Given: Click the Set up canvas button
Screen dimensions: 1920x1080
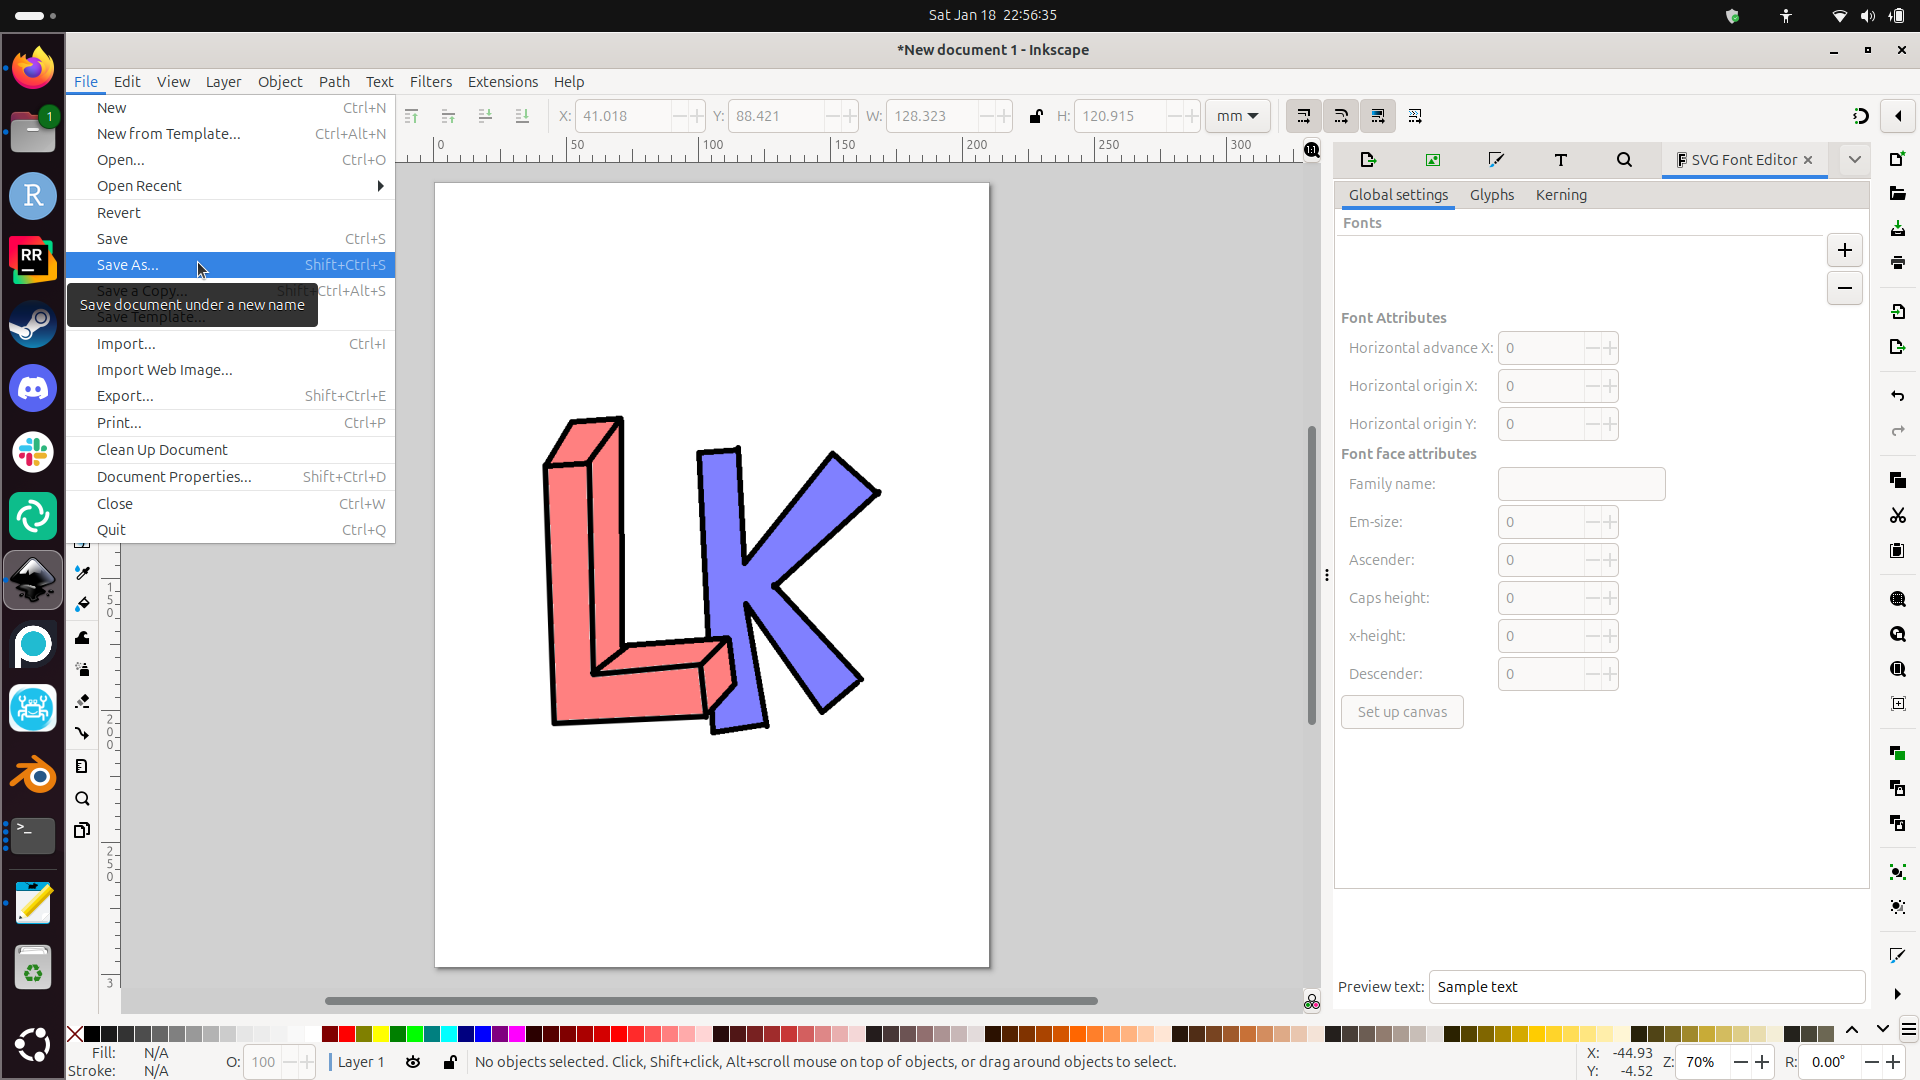Looking at the screenshot, I should (x=1402, y=712).
